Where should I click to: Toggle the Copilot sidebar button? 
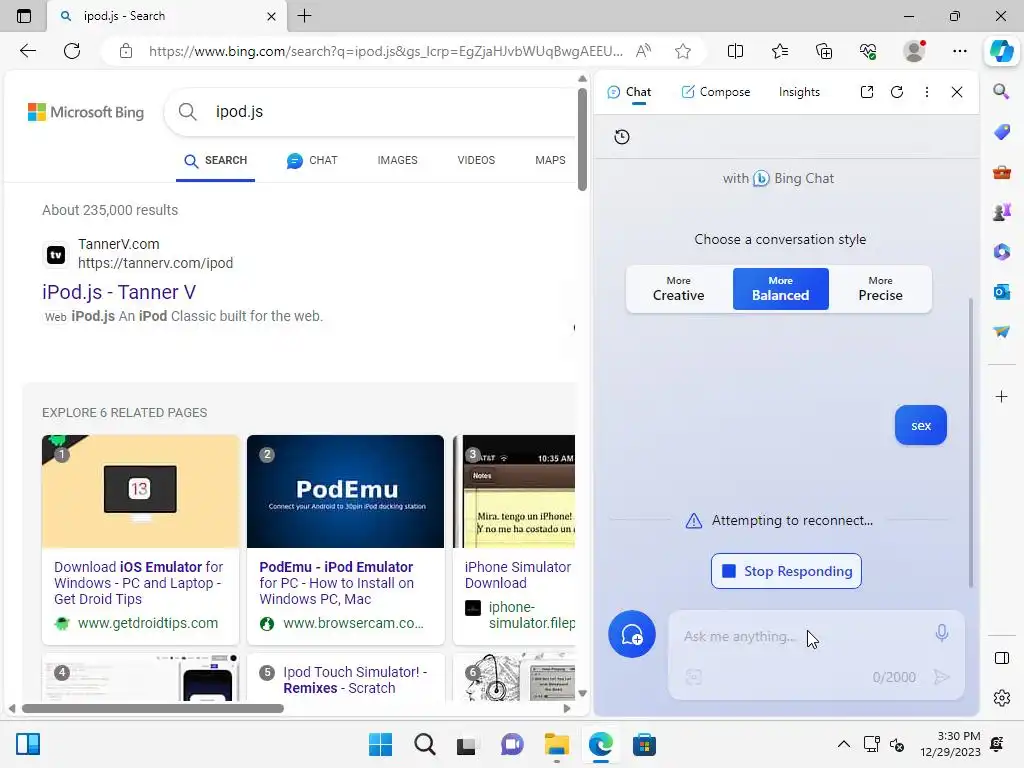[1002, 51]
